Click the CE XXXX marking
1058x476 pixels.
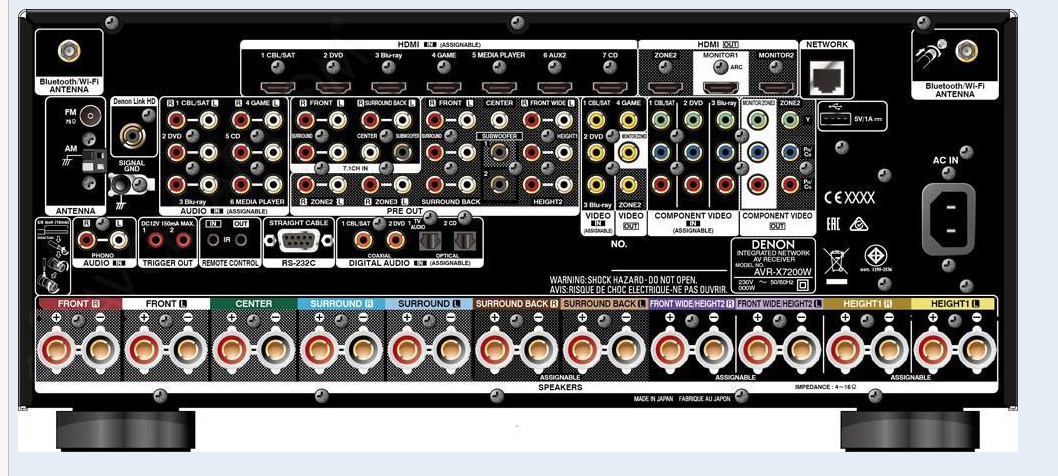pyautogui.click(x=850, y=198)
